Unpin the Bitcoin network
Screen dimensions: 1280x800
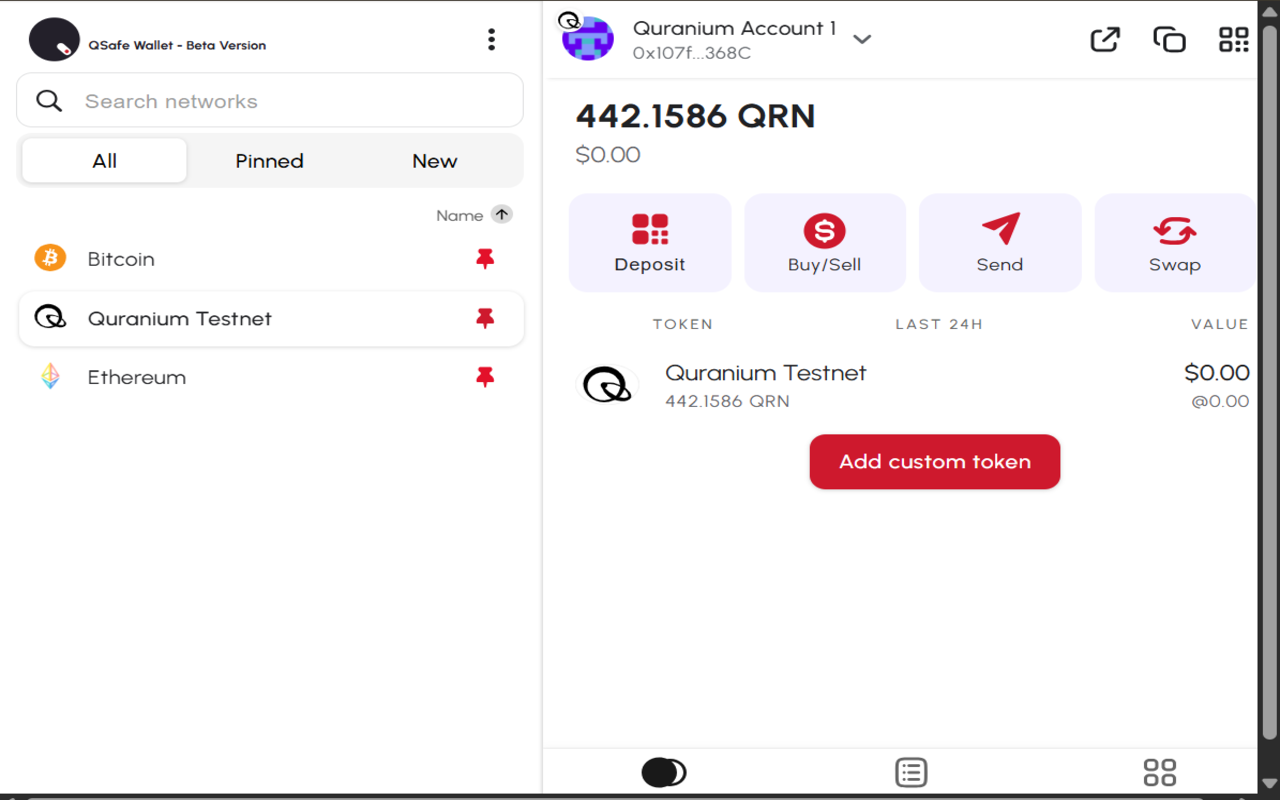point(485,259)
